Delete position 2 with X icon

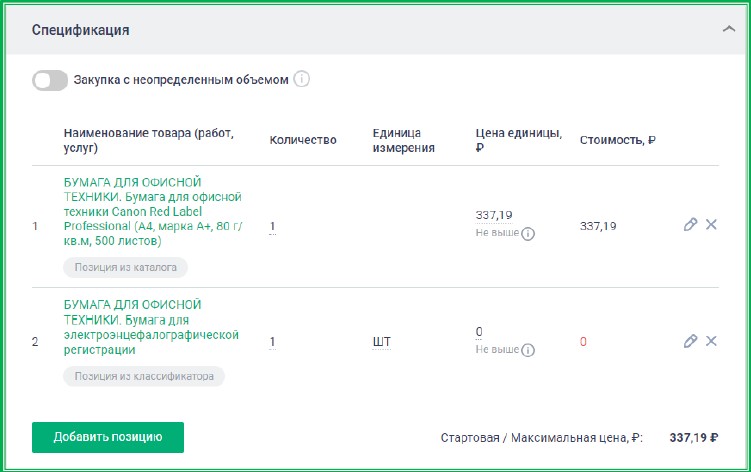point(712,341)
